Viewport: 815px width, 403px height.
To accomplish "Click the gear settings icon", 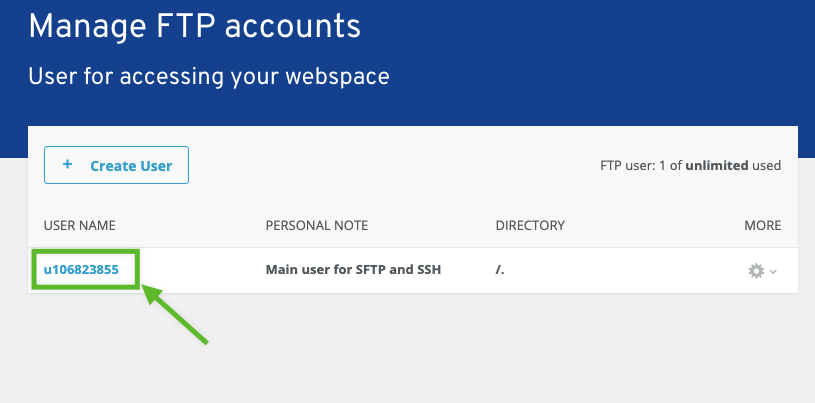I will tap(756, 271).
